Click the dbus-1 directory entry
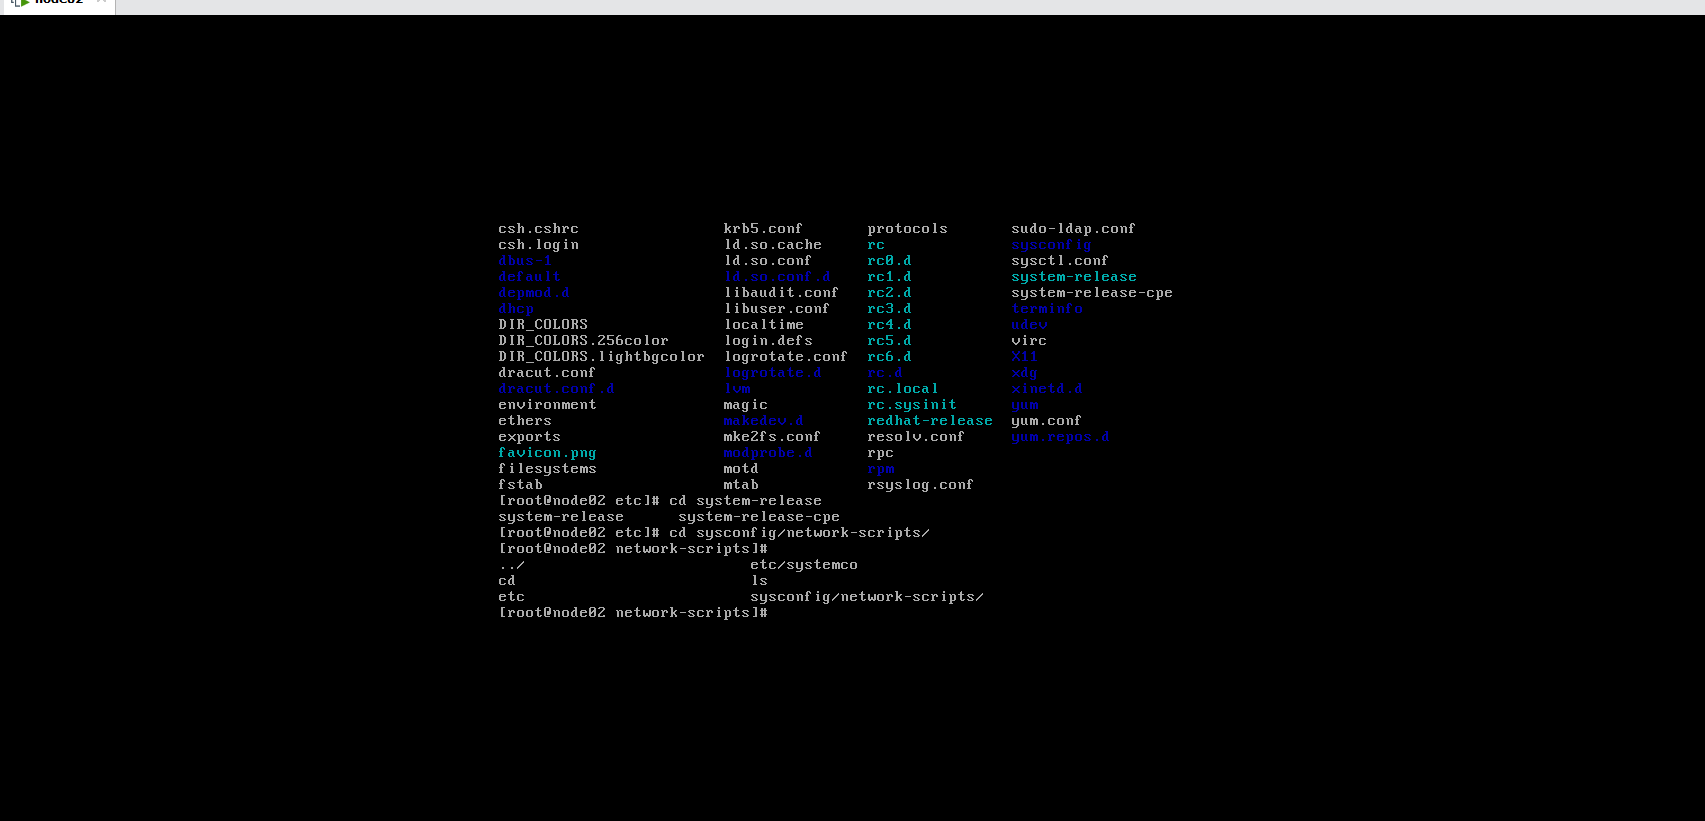Image resolution: width=1705 pixels, height=821 pixels. click(x=525, y=261)
